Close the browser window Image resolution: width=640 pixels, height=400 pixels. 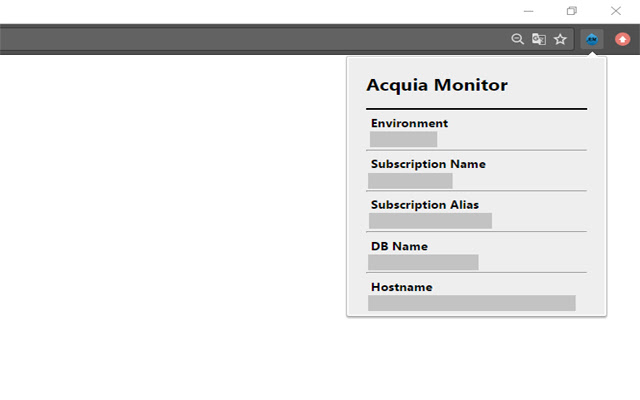(x=616, y=11)
